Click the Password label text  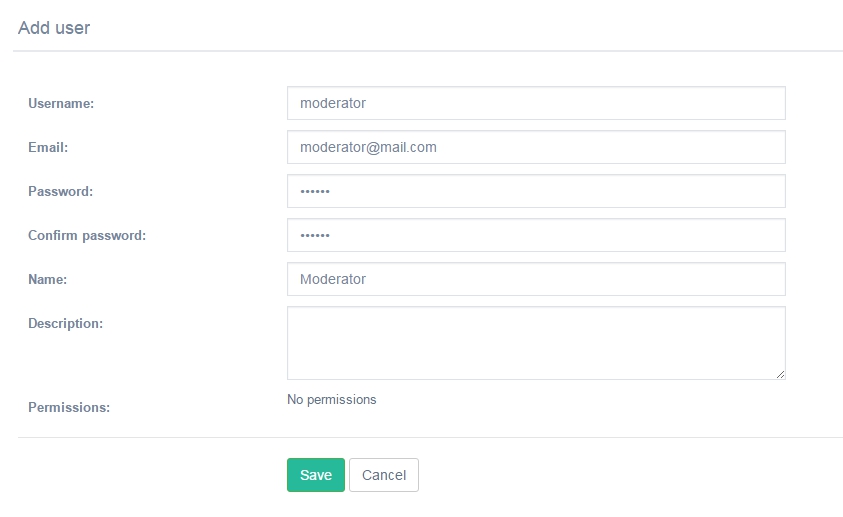coord(61,192)
